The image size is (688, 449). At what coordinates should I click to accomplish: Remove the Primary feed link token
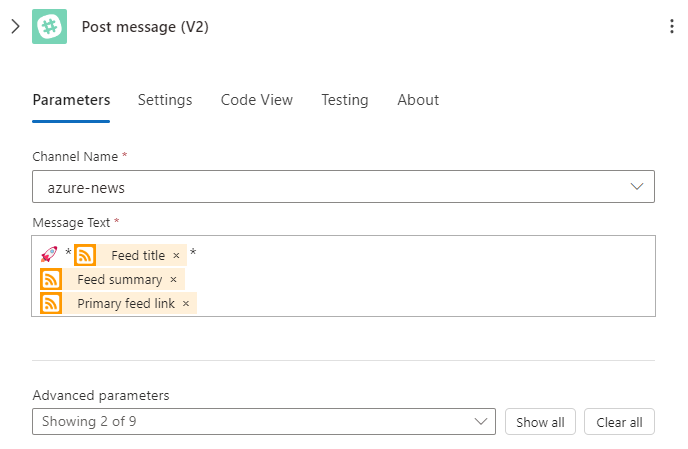[186, 304]
